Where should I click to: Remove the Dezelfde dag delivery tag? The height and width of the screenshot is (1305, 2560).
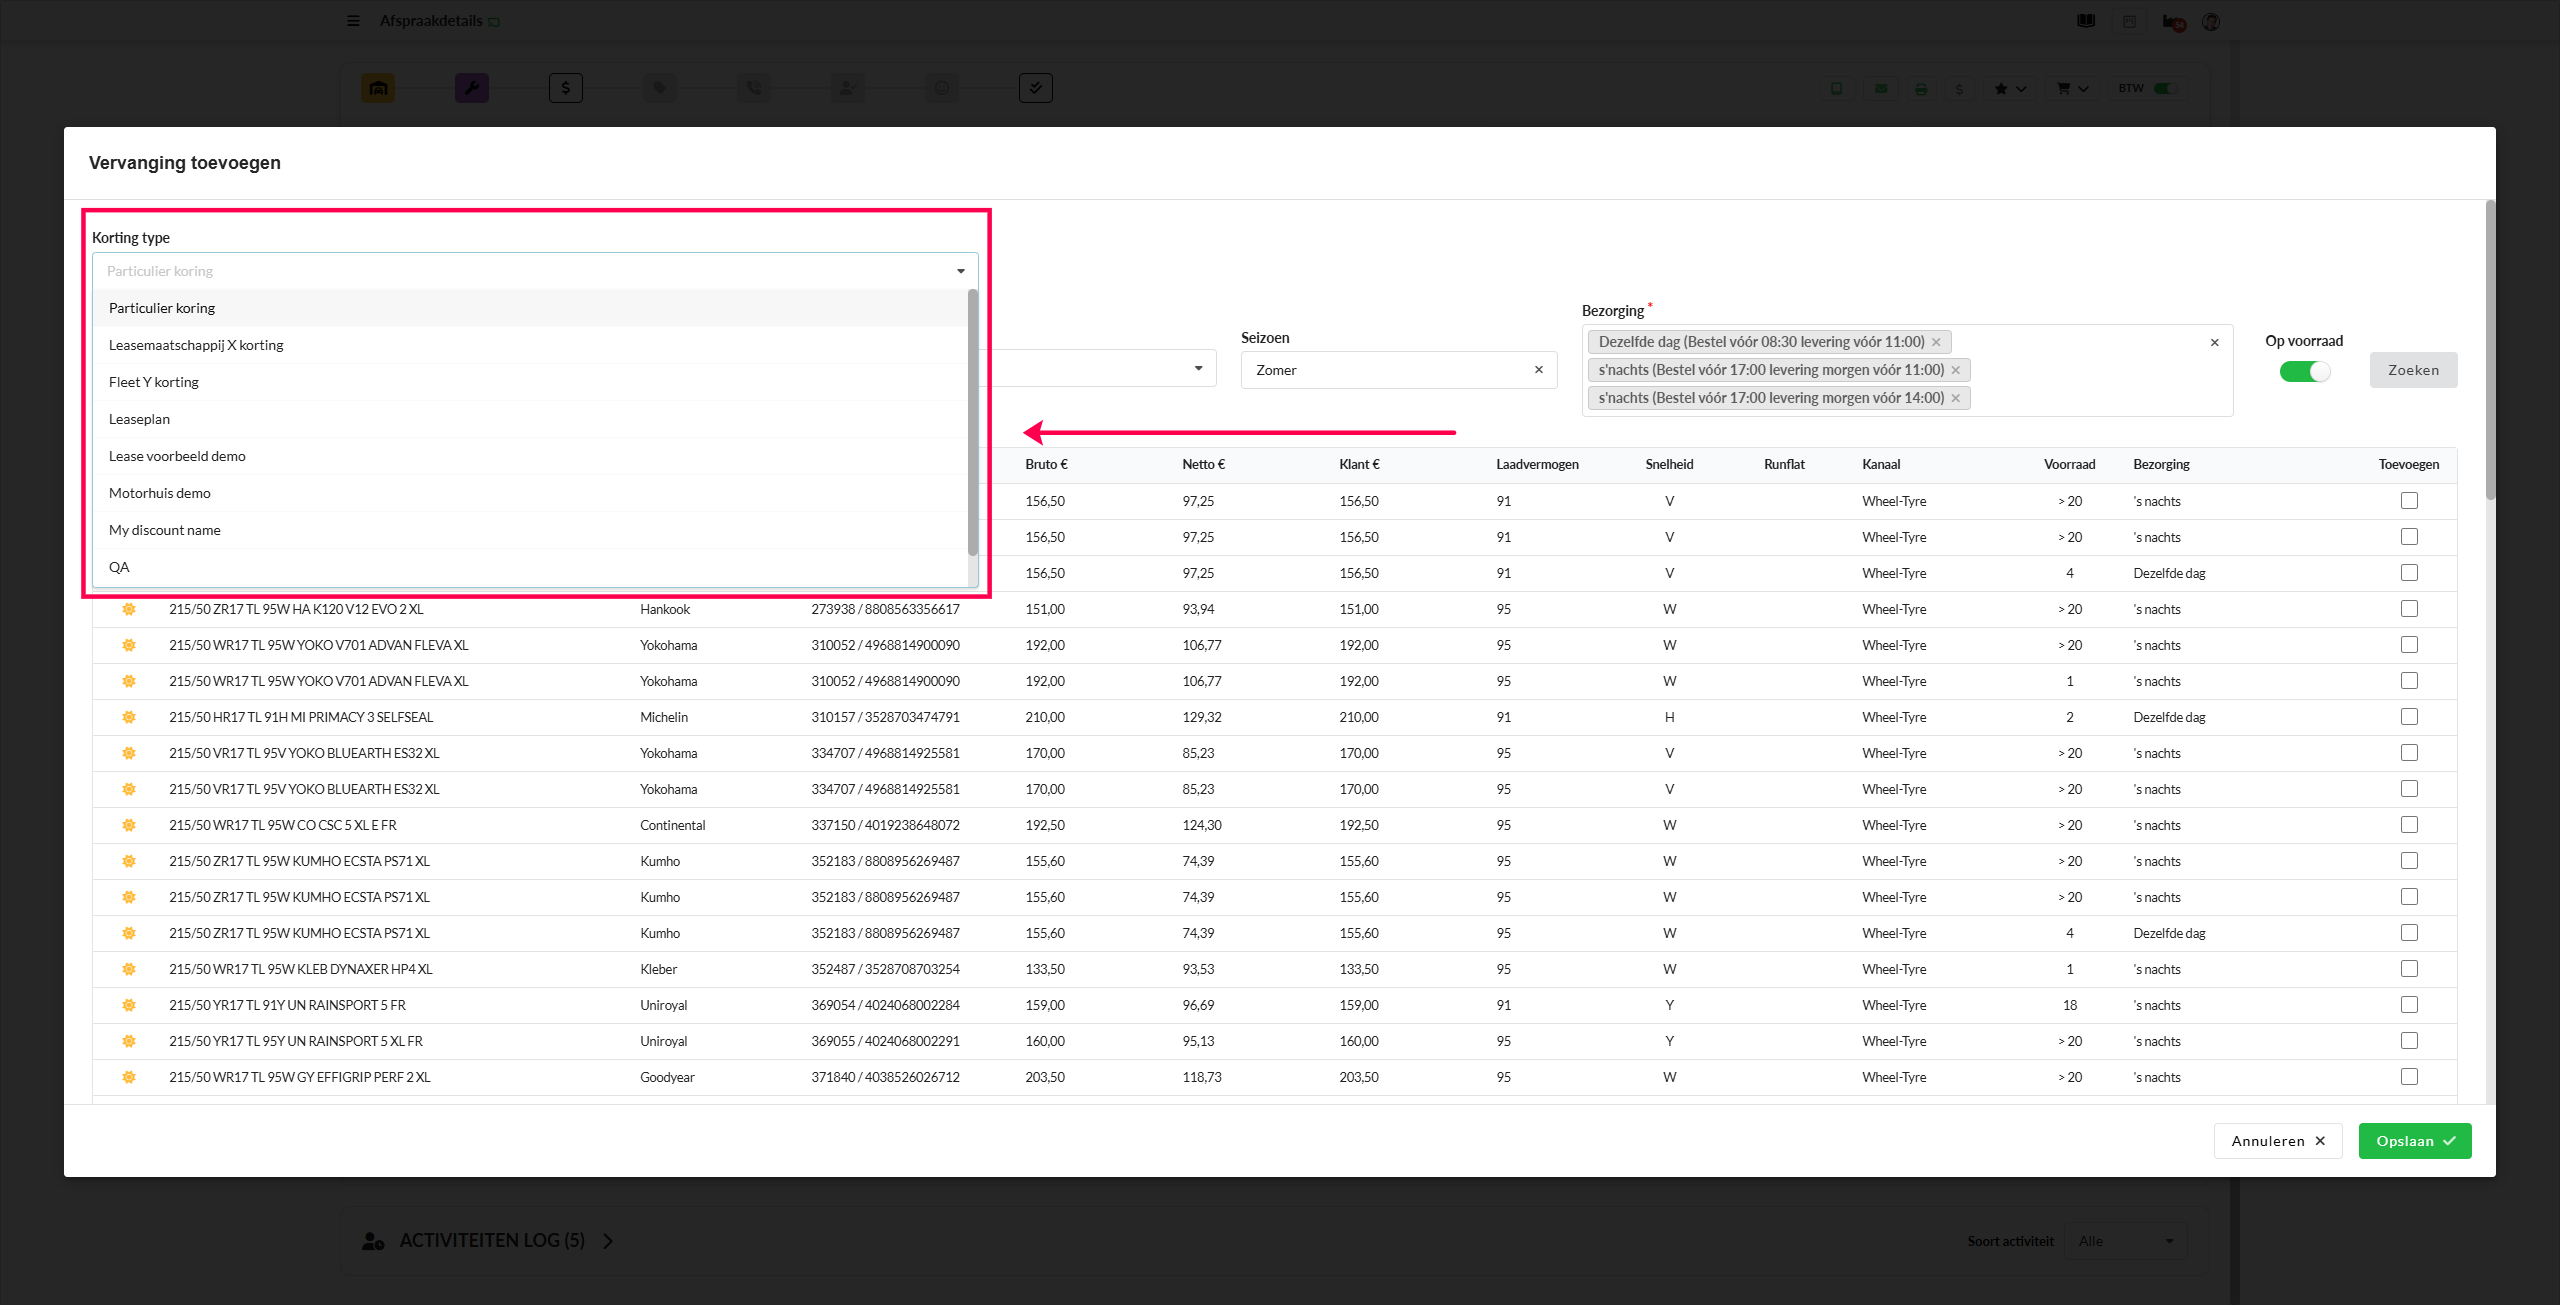[1936, 342]
